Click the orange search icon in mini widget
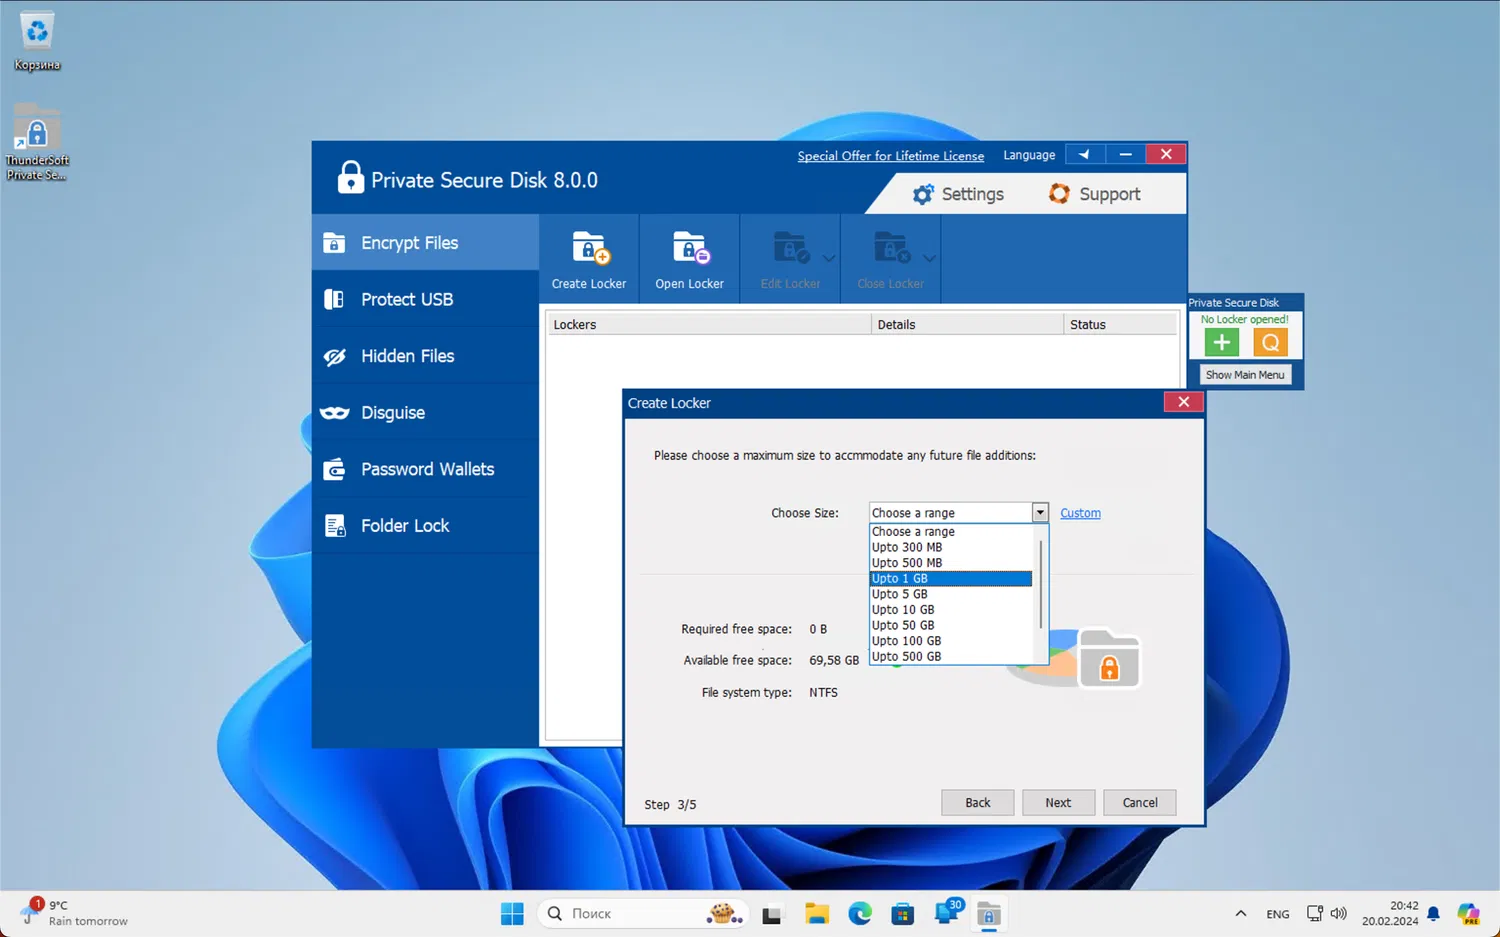The height and width of the screenshot is (937, 1500). (x=1270, y=343)
